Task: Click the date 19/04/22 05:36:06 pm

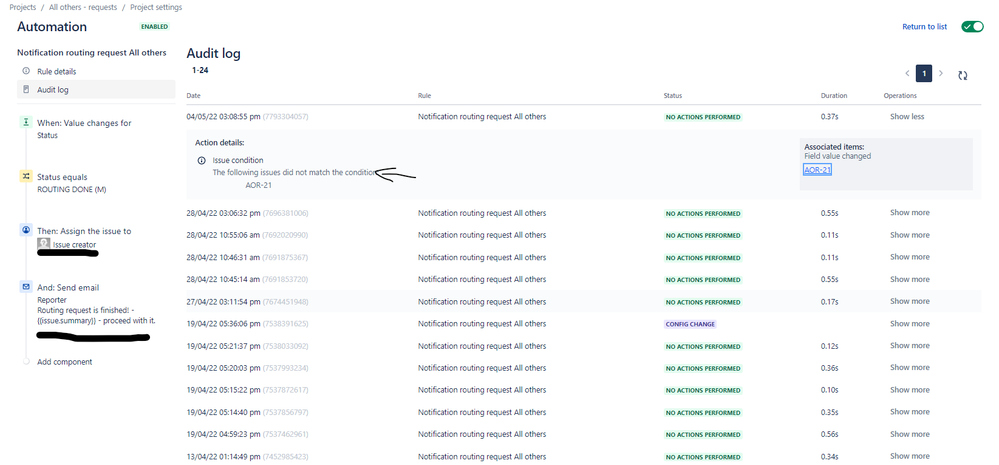Action: tap(224, 324)
